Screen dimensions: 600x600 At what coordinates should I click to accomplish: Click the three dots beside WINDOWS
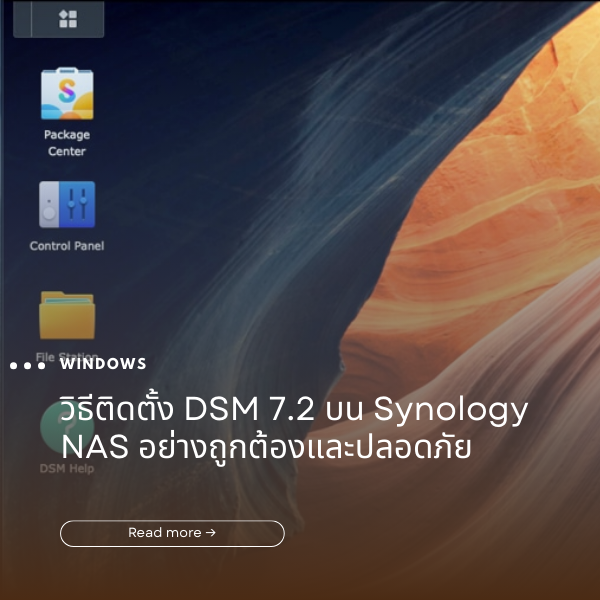click(27, 365)
